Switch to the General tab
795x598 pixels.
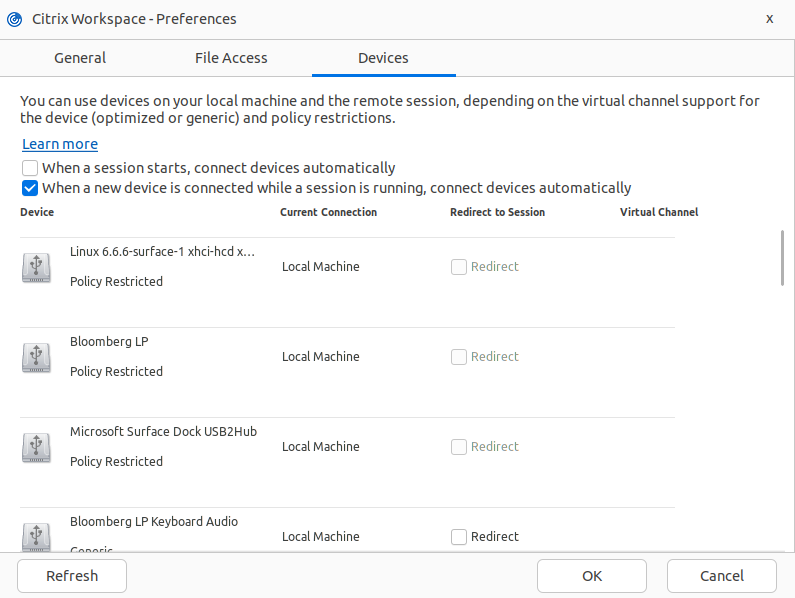(x=80, y=58)
